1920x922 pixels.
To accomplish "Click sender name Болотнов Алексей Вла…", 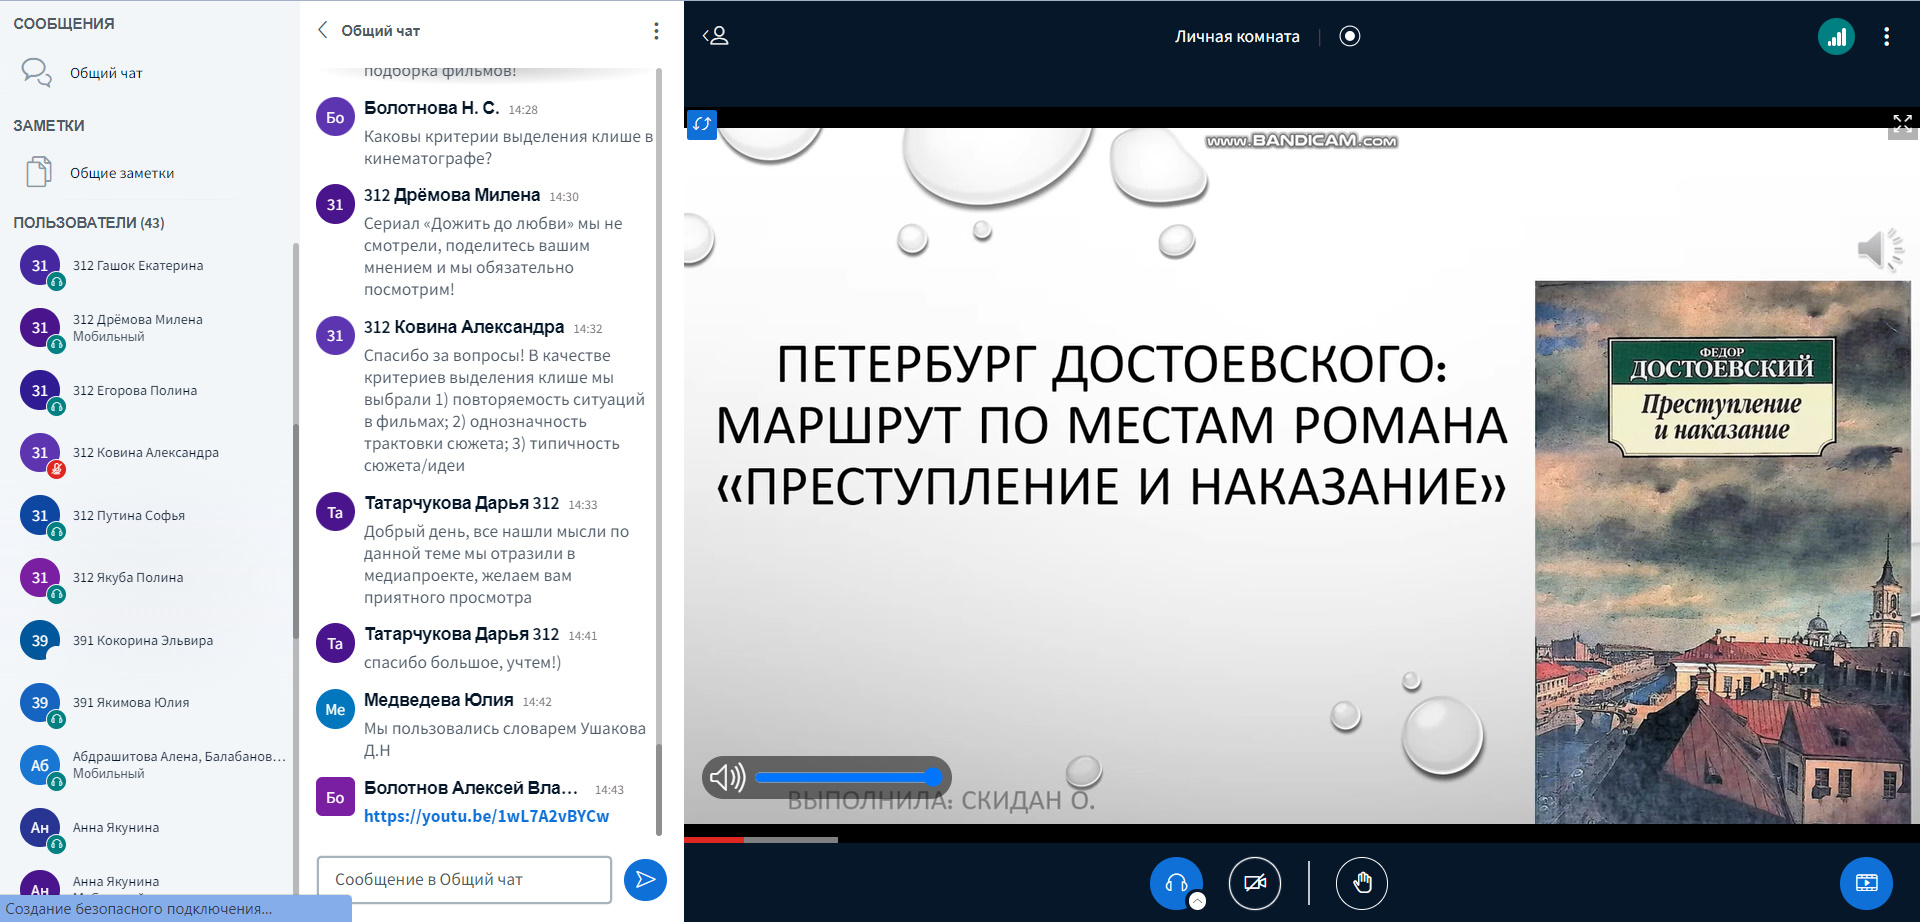I will point(471,788).
